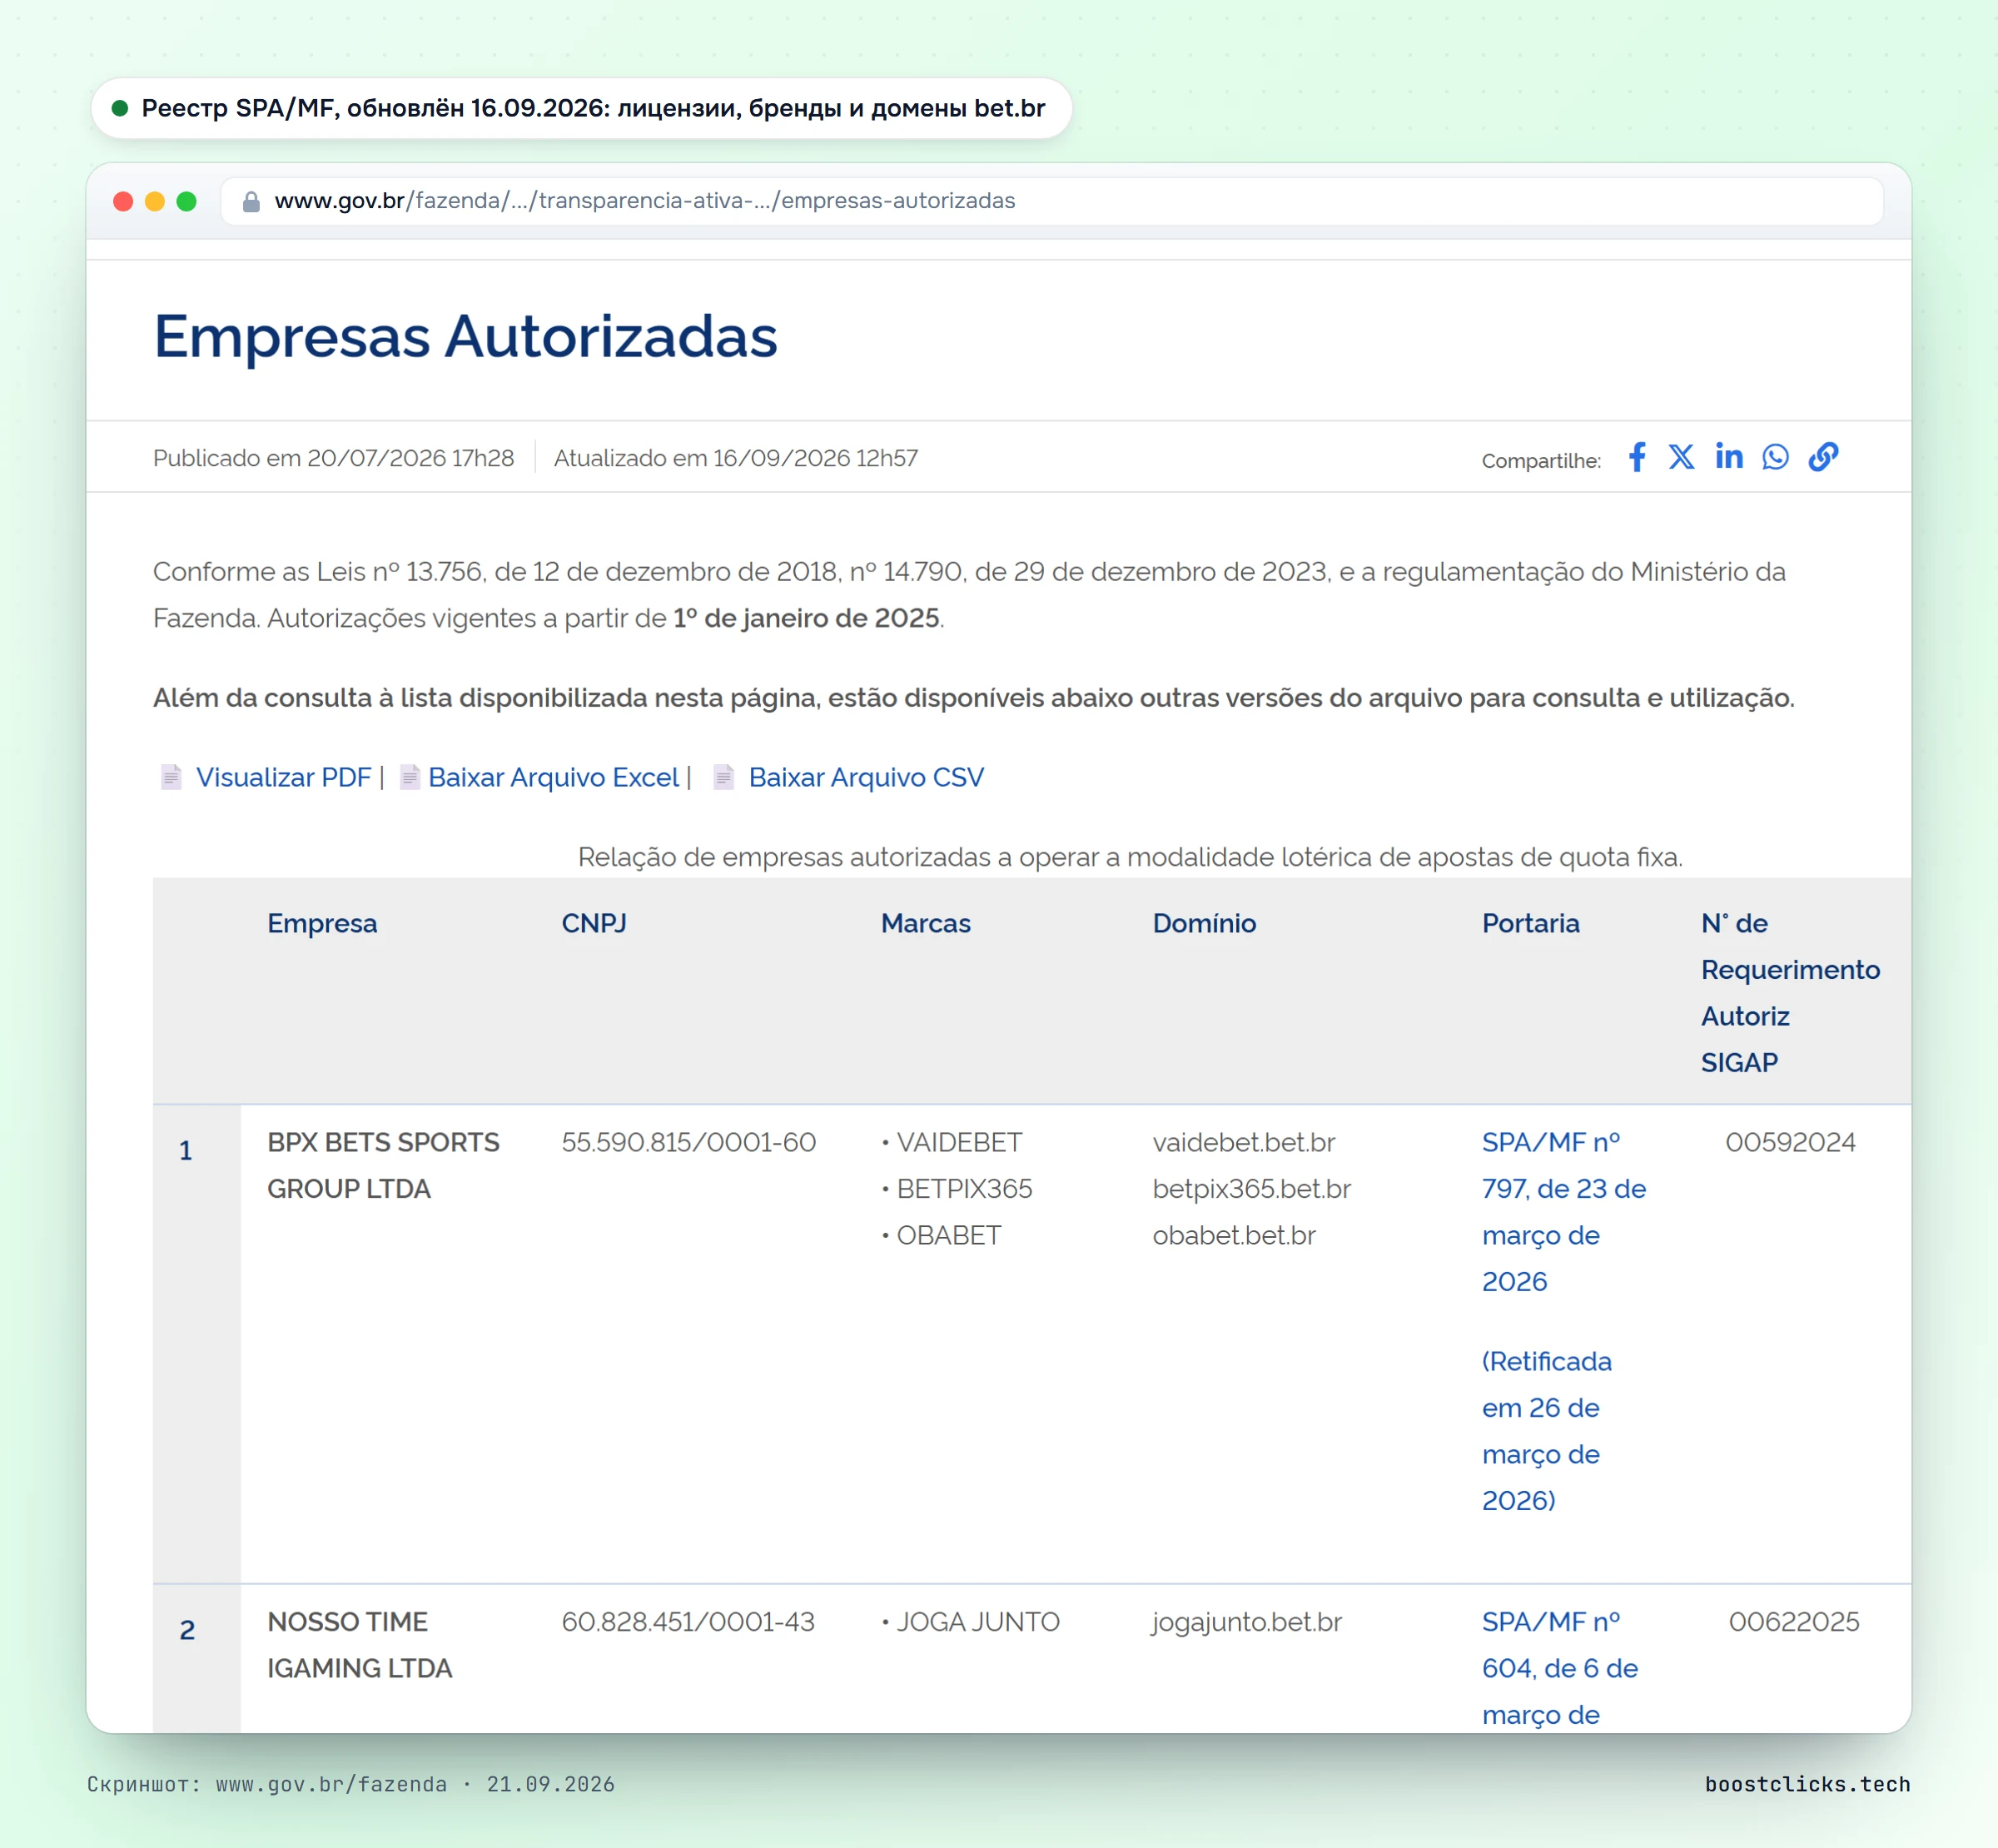Click the Marcas column header
The width and height of the screenshot is (1998, 1848).
pyautogui.click(x=926, y=923)
